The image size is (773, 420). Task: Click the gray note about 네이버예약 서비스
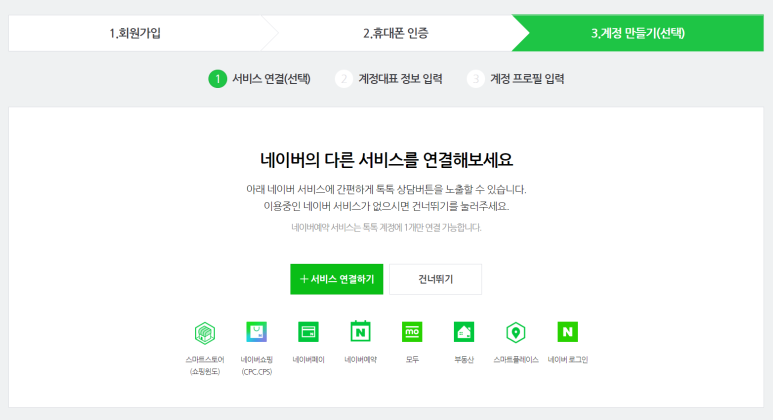pos(386,227)
